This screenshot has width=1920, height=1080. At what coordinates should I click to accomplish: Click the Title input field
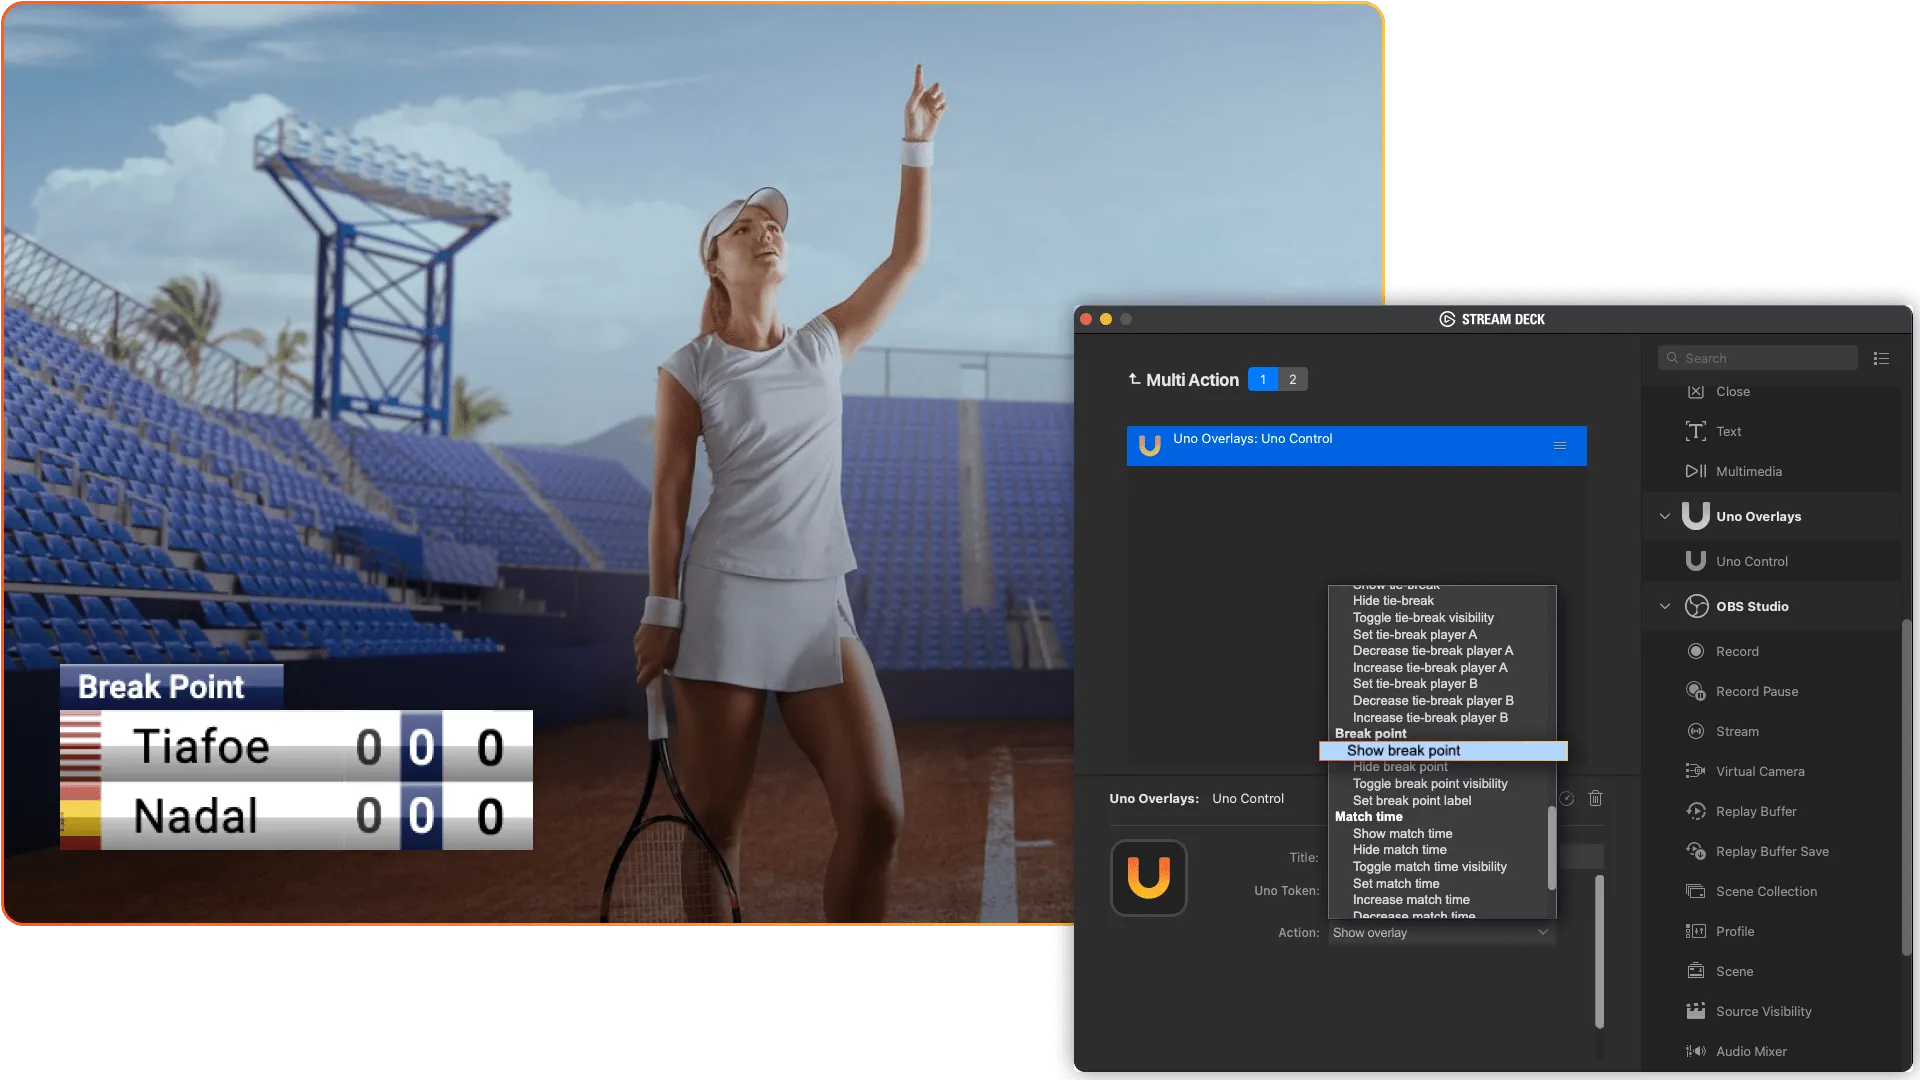(x=1580, y=857)
